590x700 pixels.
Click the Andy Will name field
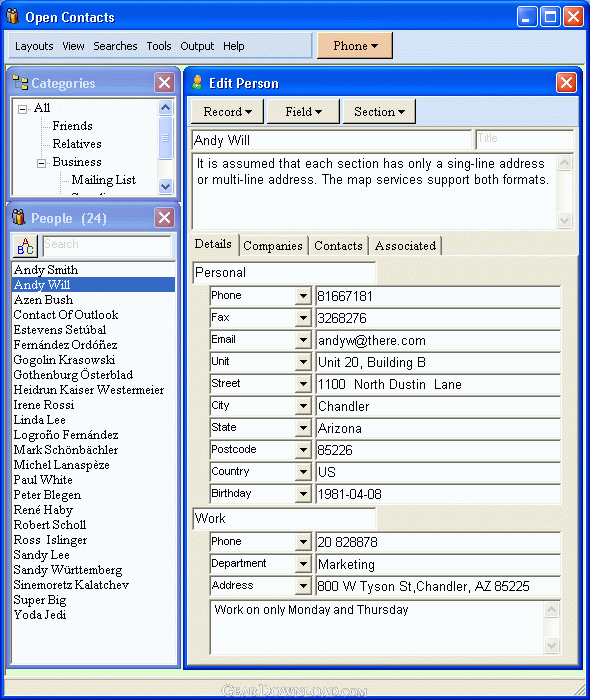click(x=332, y=140)
